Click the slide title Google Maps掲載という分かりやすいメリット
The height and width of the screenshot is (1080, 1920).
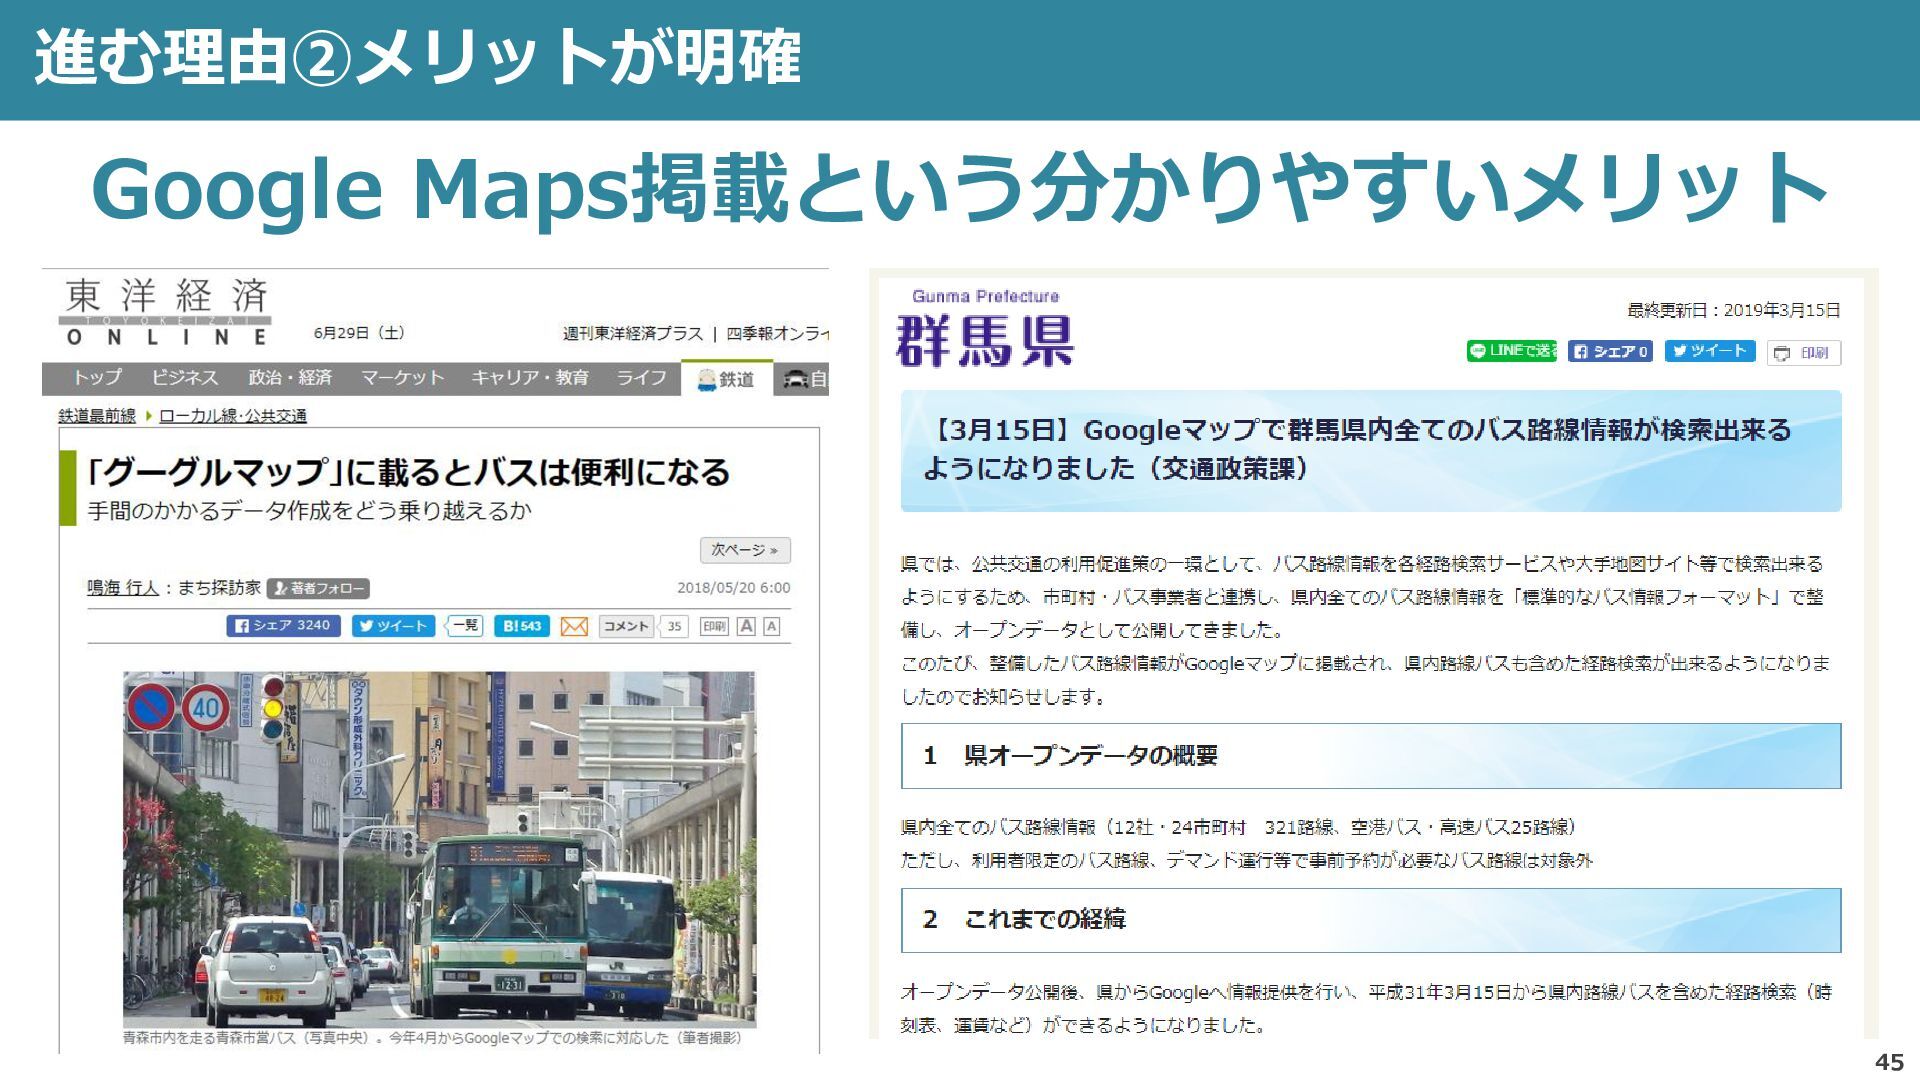(959, 189)
